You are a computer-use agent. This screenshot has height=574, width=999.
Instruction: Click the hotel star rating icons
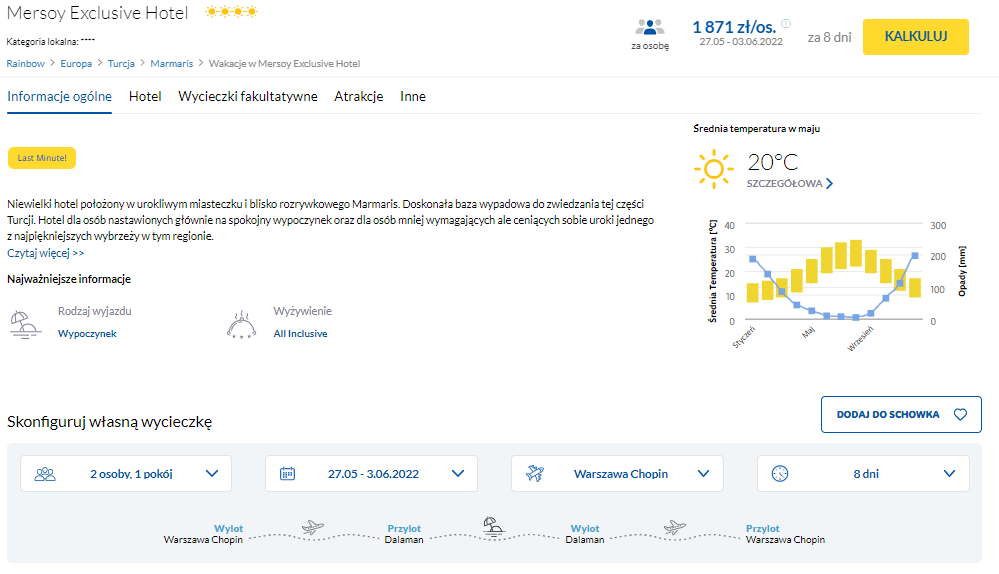[231, 12]
